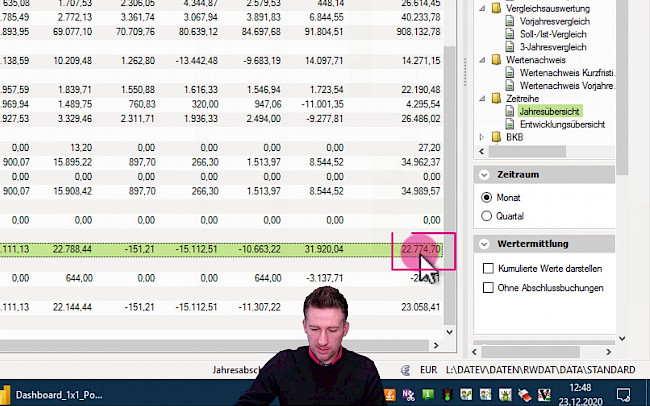Click the green info bubble tray icon
This screenshot has height=406, width=650.
point(427,394)
